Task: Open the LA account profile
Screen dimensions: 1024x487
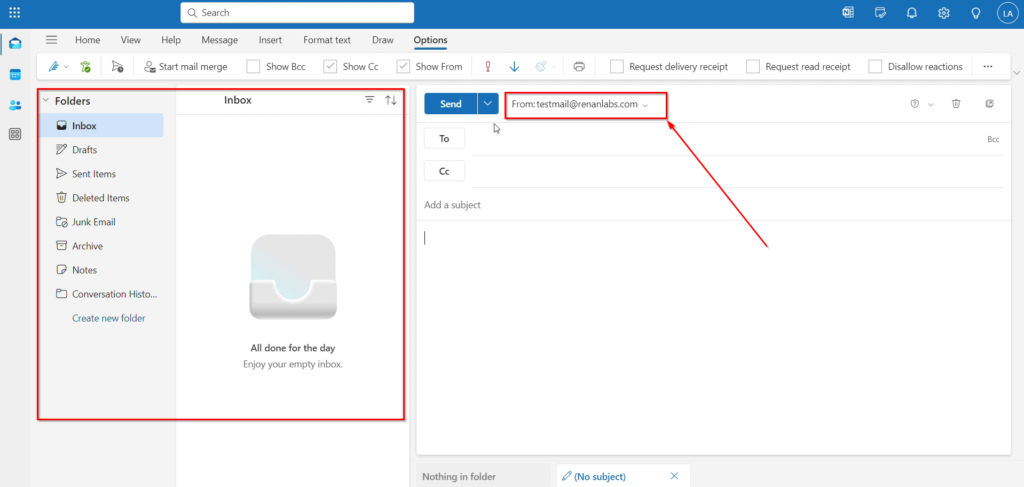Action: pos(1008,13)
